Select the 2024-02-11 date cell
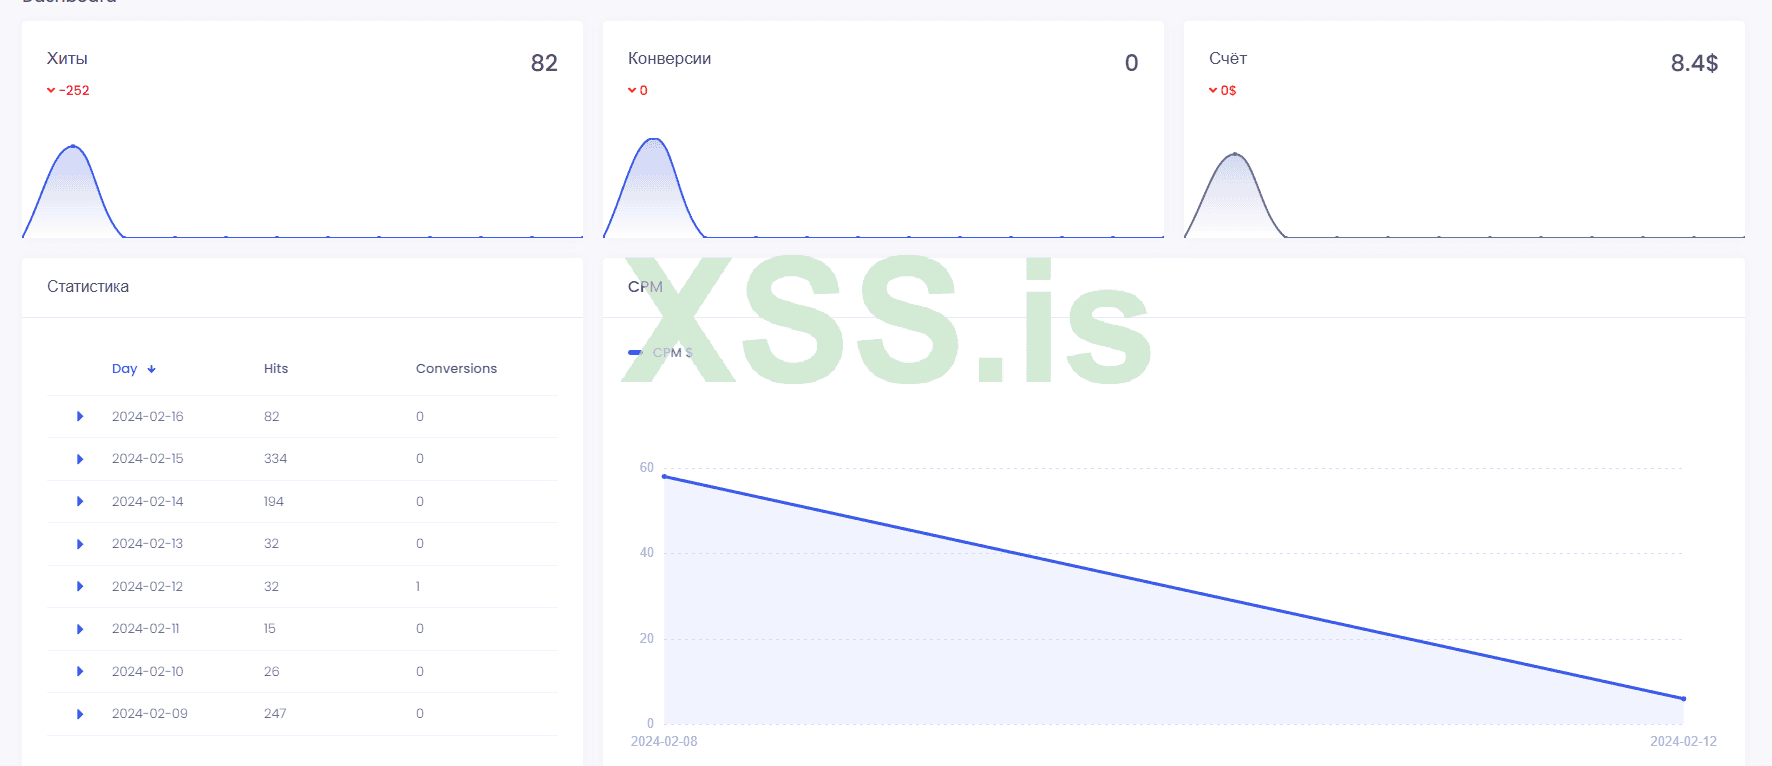This screenshot has height=766, width=1772. coord(146,629)
